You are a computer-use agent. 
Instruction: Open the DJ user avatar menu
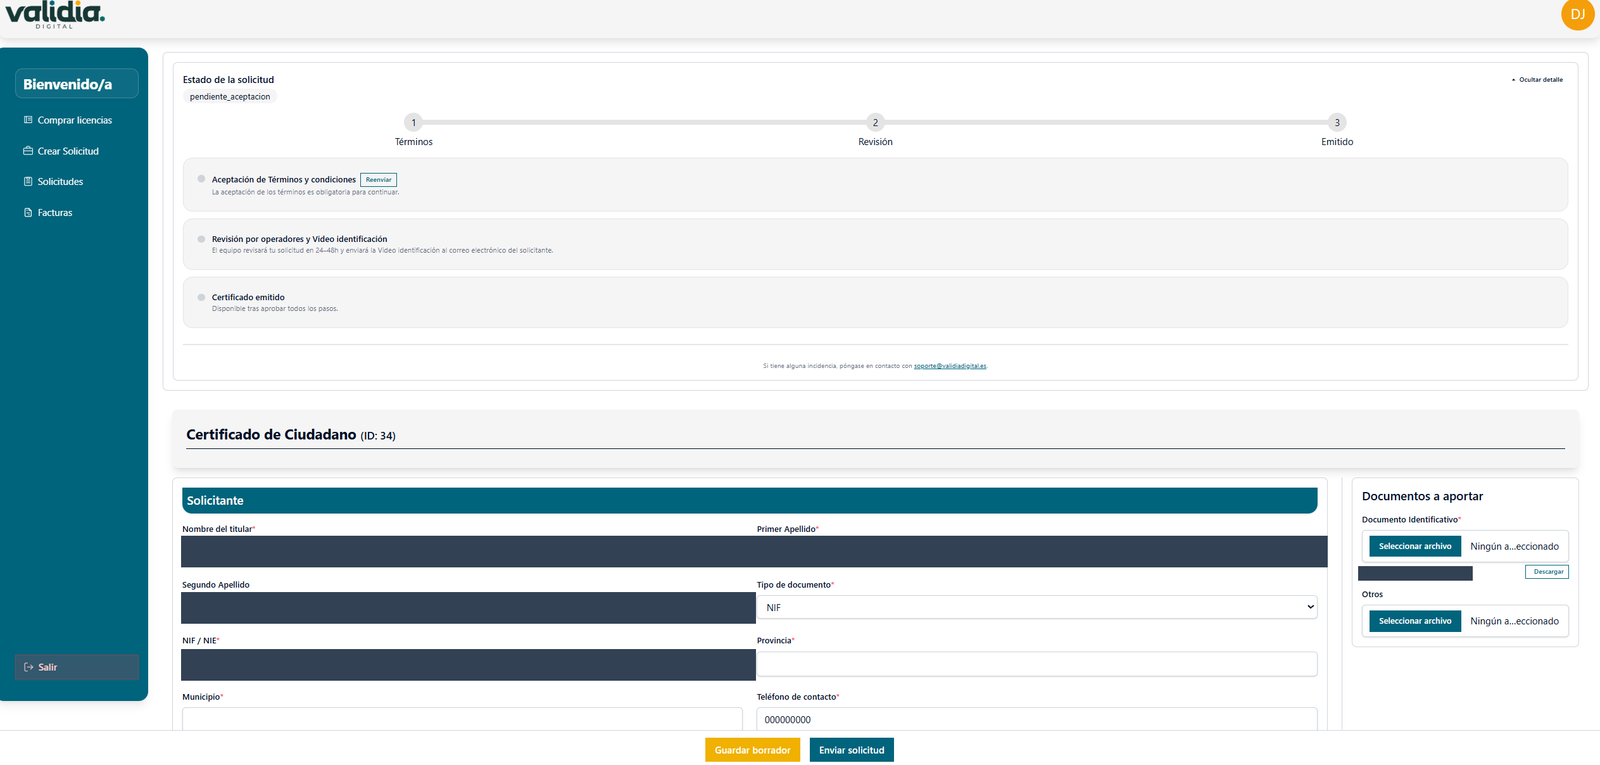click(1577, 14)
